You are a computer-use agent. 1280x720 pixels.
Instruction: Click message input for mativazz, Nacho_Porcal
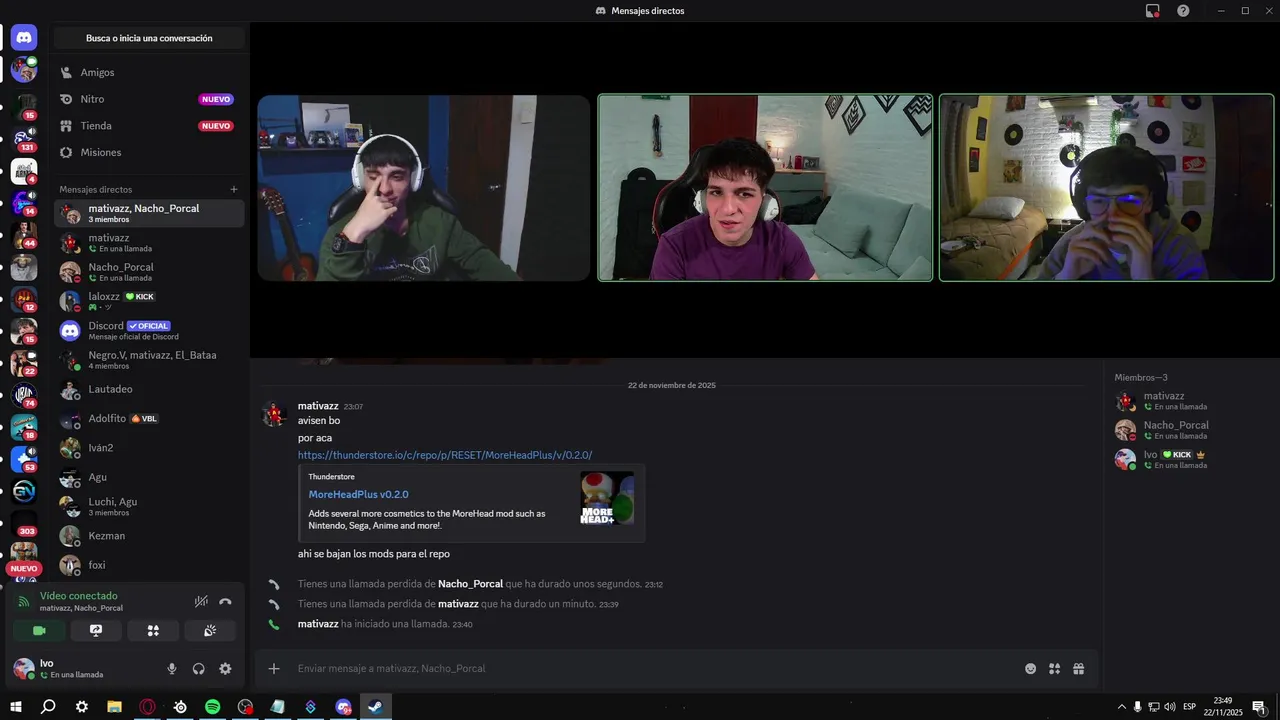[655, 668]
